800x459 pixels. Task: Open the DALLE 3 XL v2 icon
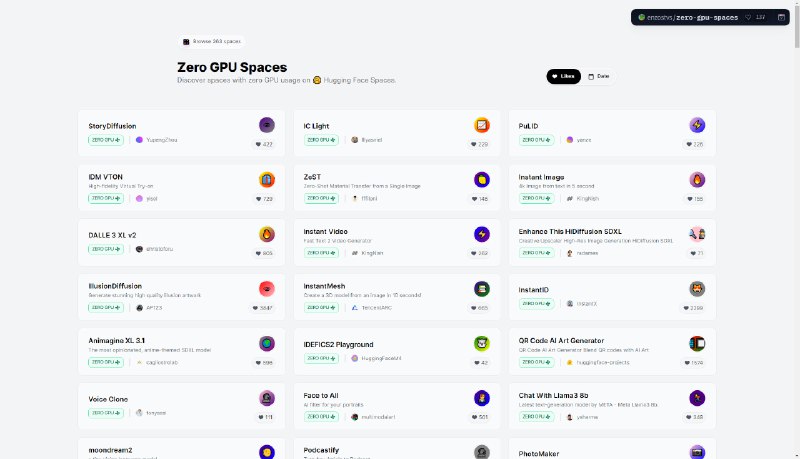pos(267,234)
